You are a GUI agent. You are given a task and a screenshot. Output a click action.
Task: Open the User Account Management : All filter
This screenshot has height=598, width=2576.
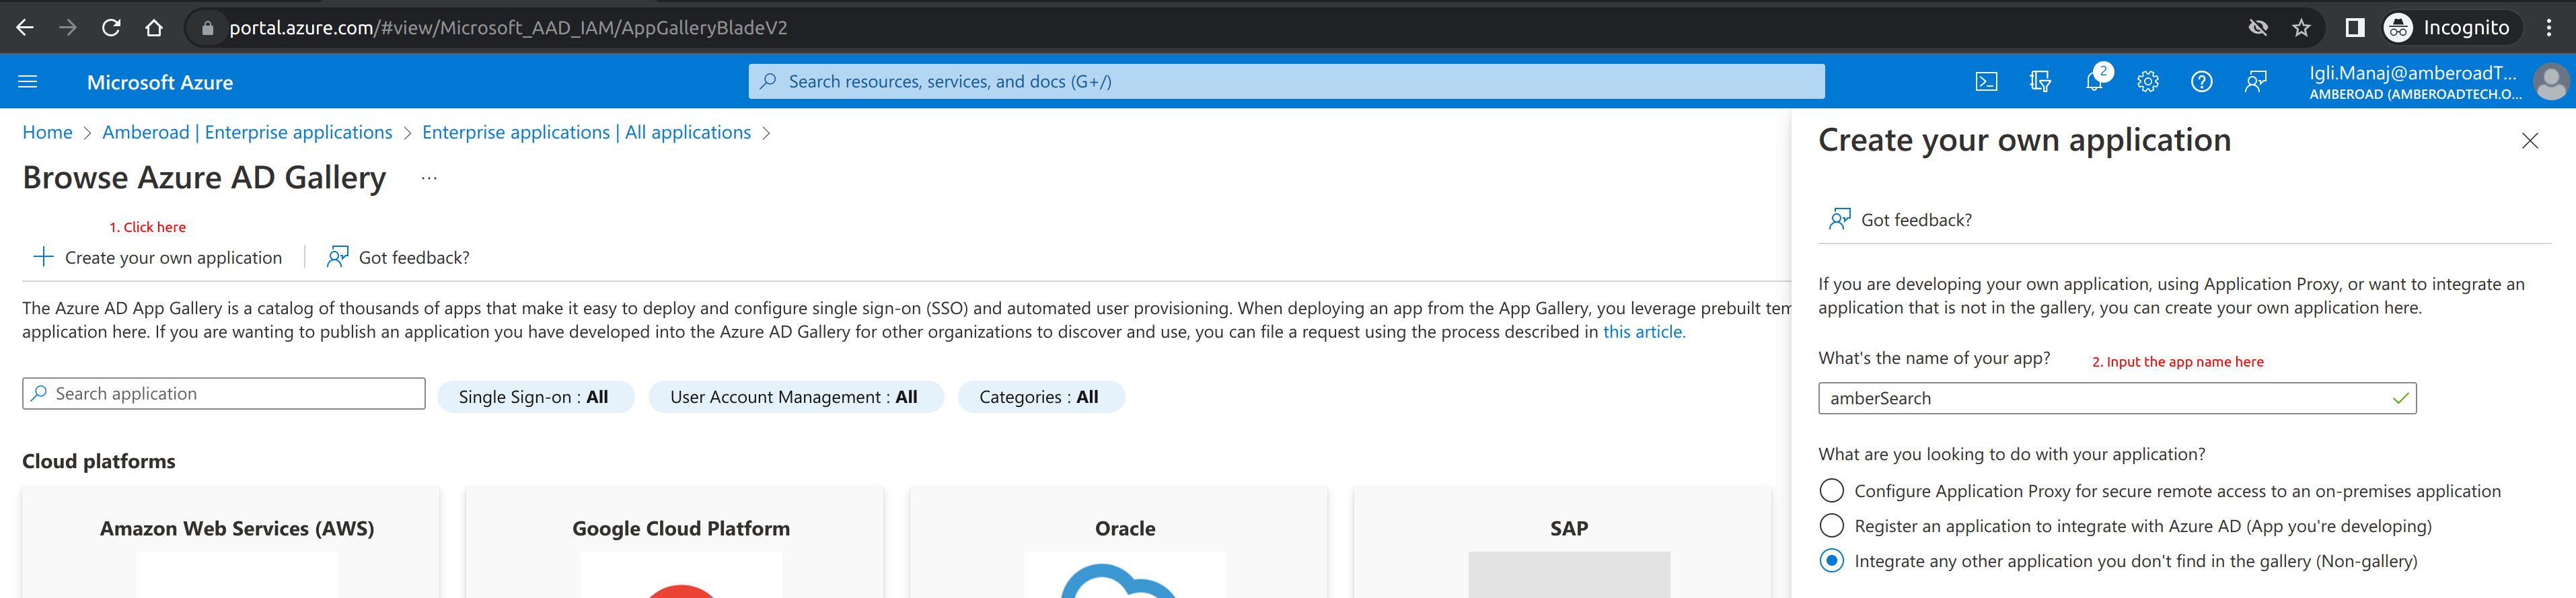tap(795, 397)
